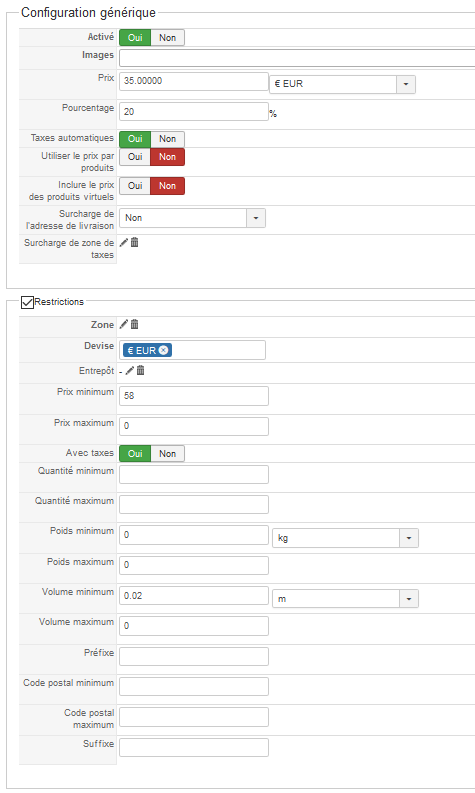
Task: Enable Oui for Utiliser le prix par produits
Action: [135, 157]
